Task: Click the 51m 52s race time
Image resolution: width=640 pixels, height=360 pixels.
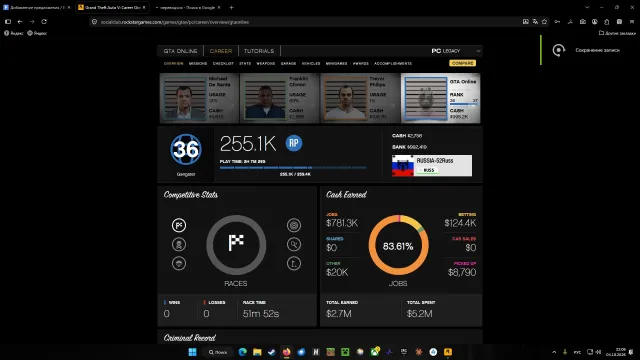Action: (261, 313)
